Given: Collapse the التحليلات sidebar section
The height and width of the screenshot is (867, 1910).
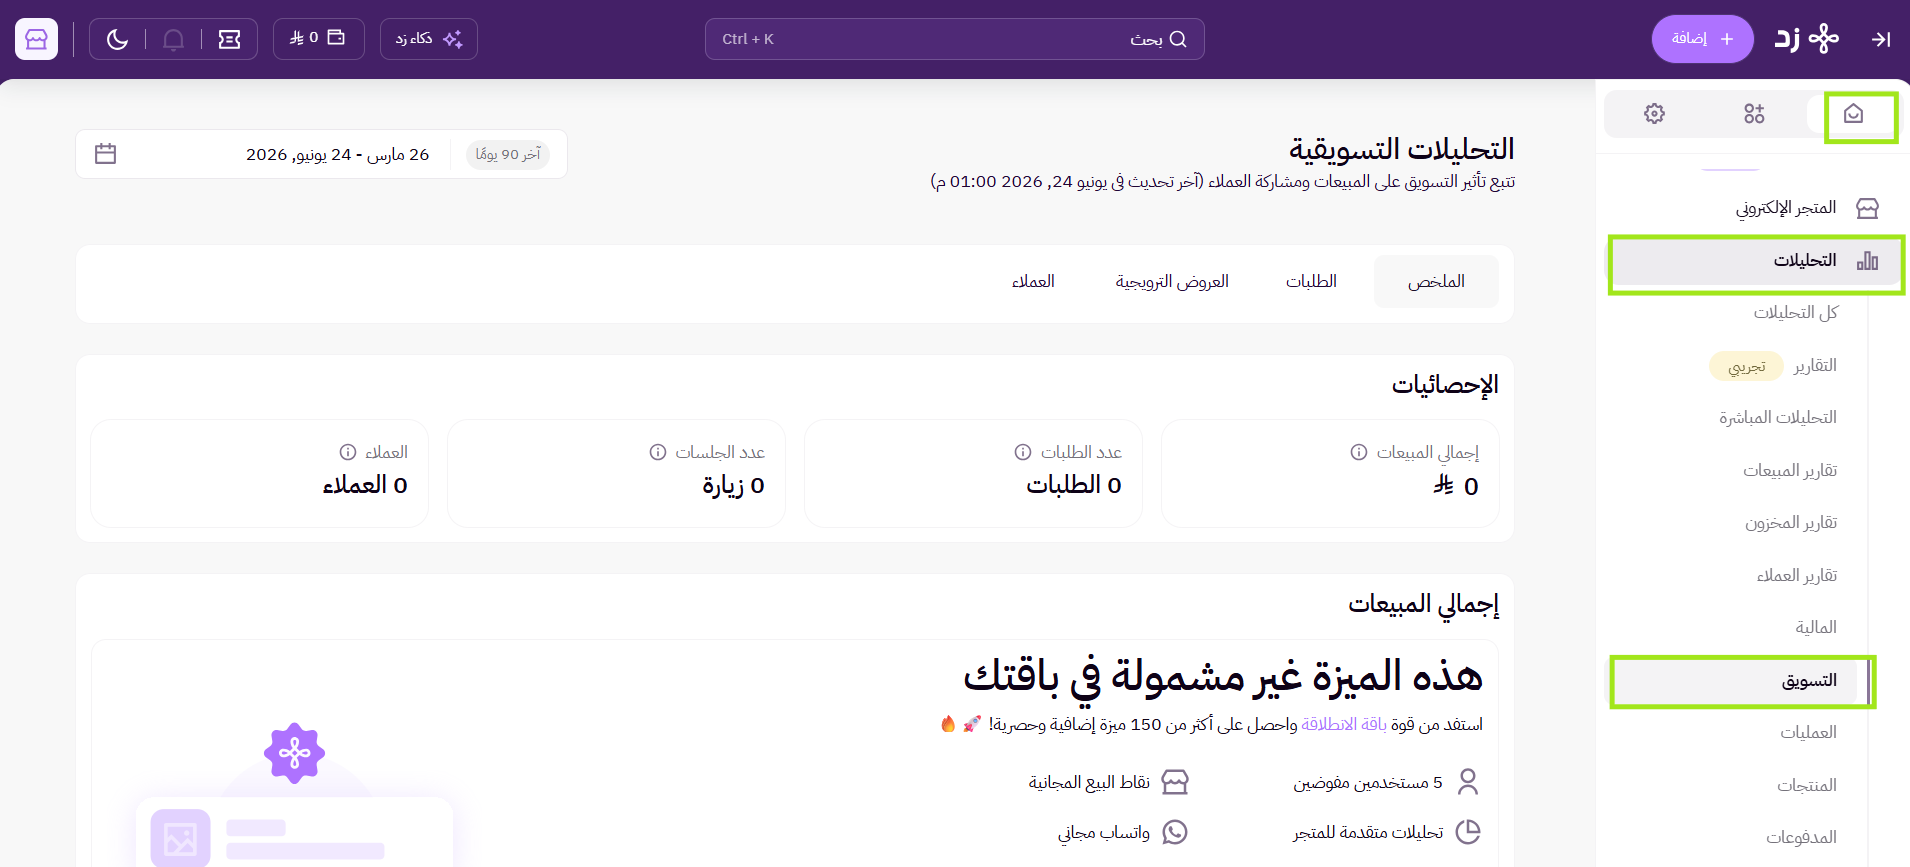Looking at the screenshot, I should [x=1756, y=261].
